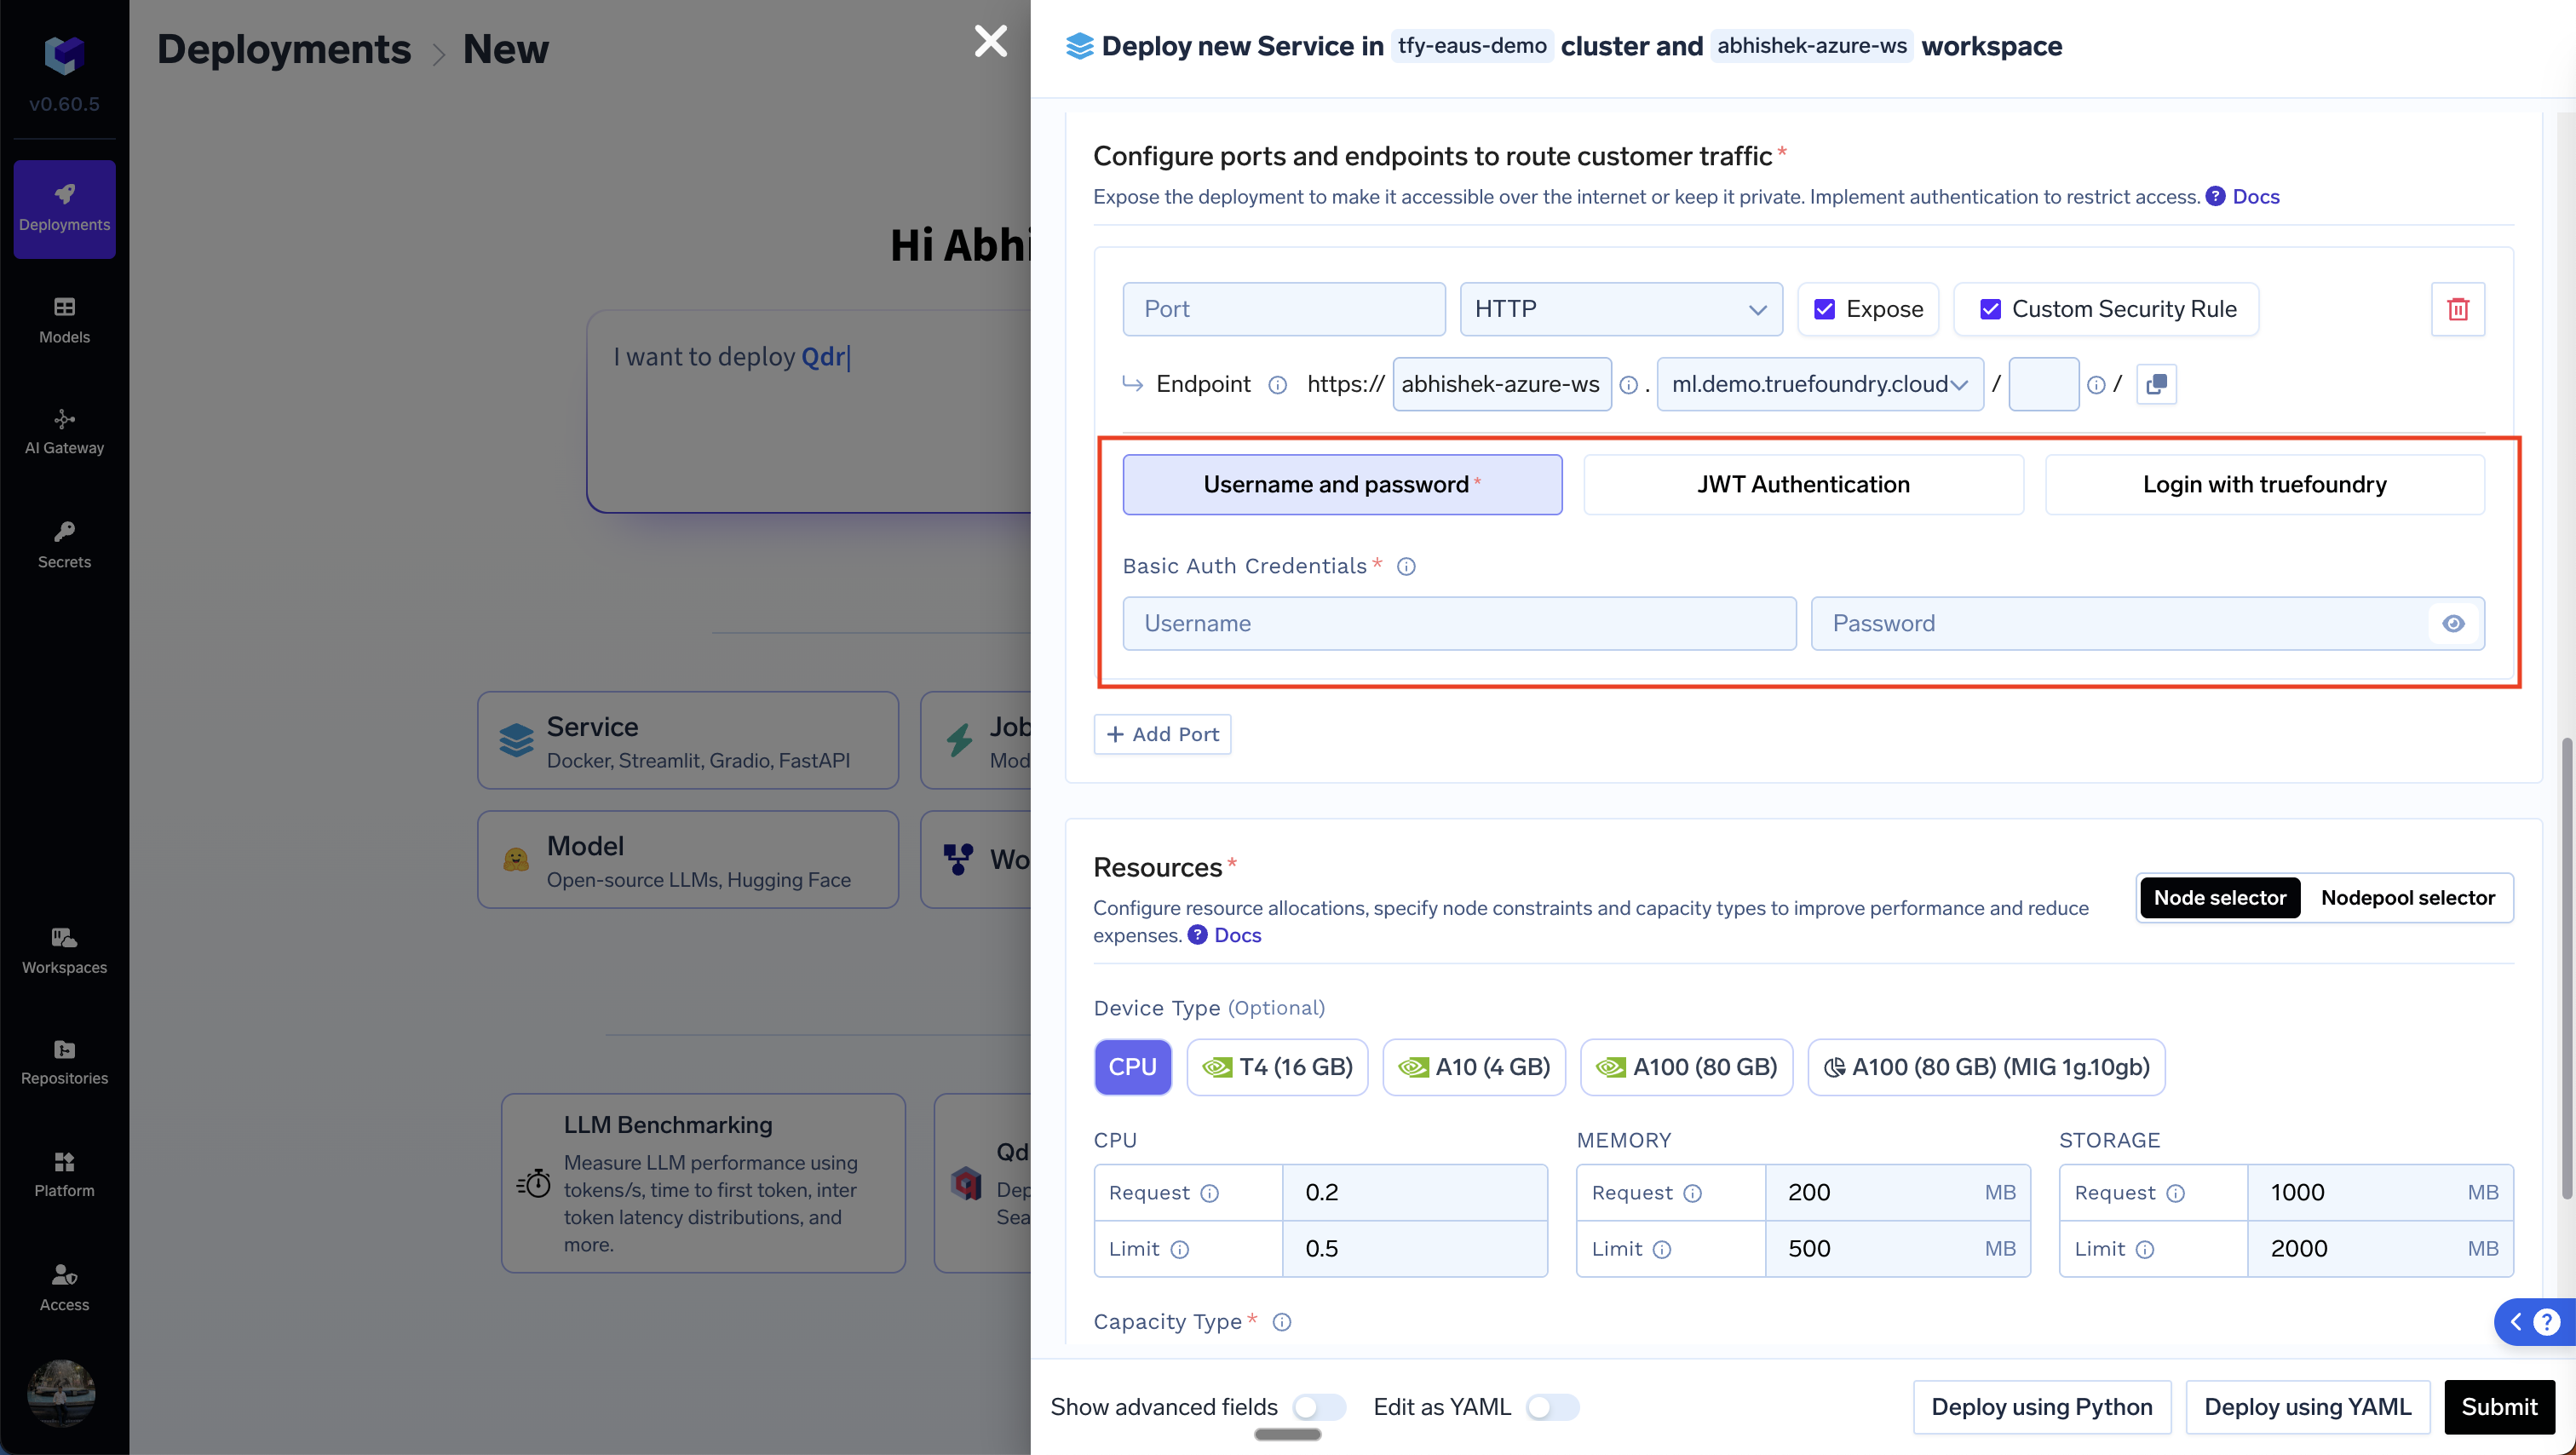Show info for the CPU Request
Image resolution: width=2576 pixels, height=1455 pixels.
click(1209, 1193)
